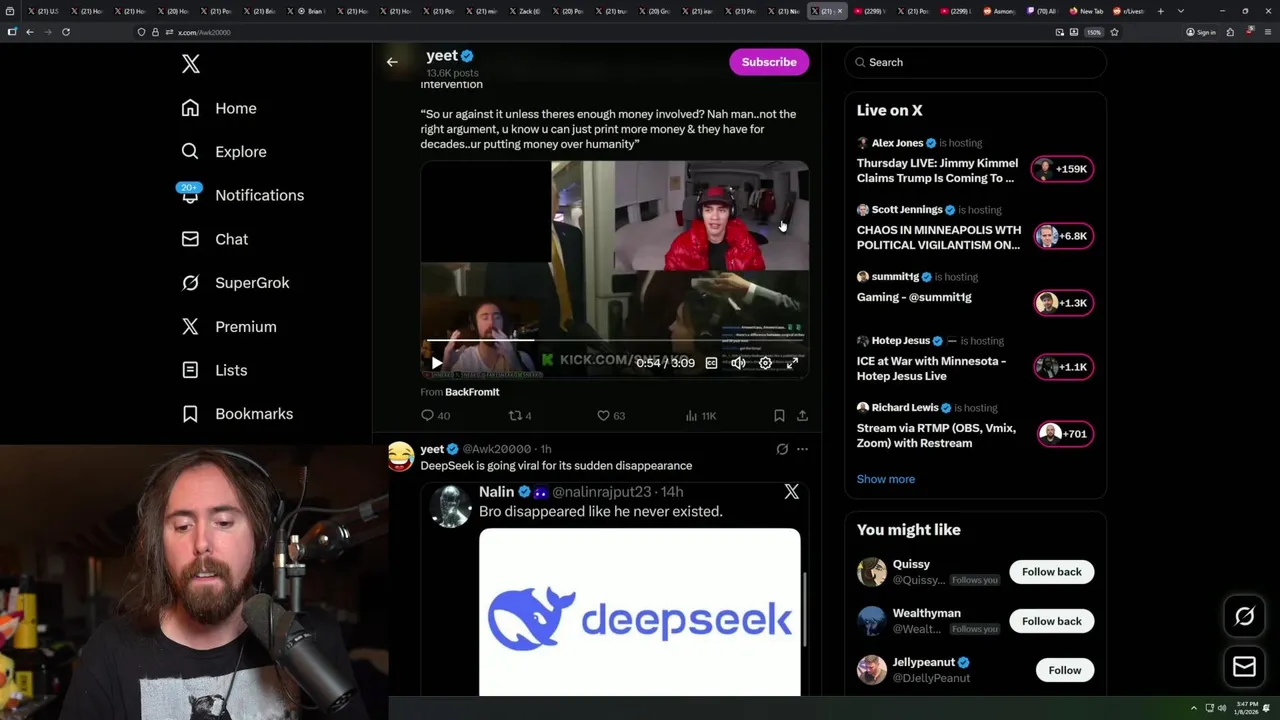Close the active X browser tab
The width and height of the screenshot is (1280, 720).
click(840, 11)
